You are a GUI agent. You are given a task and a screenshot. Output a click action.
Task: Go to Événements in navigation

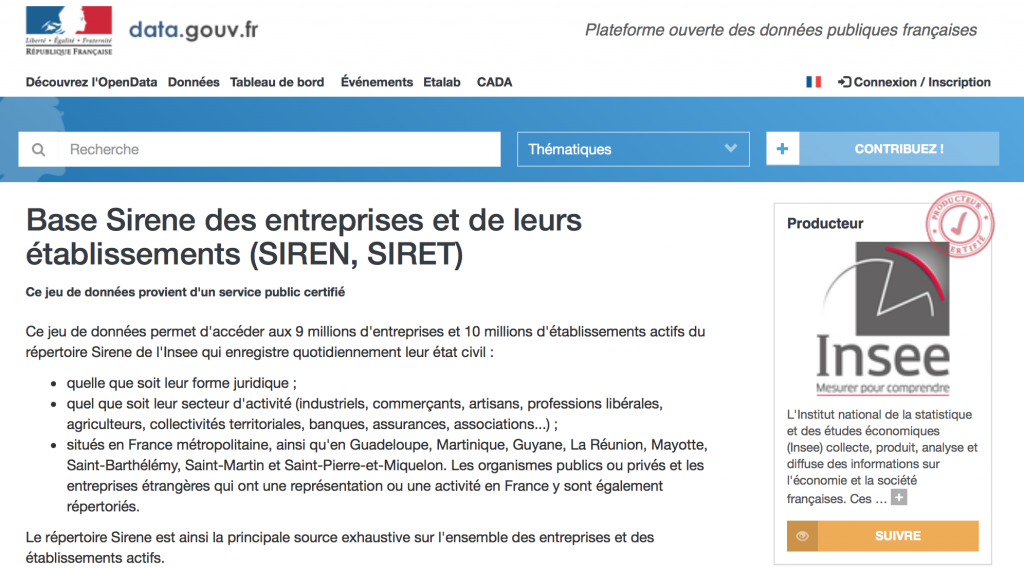[376, 82]
